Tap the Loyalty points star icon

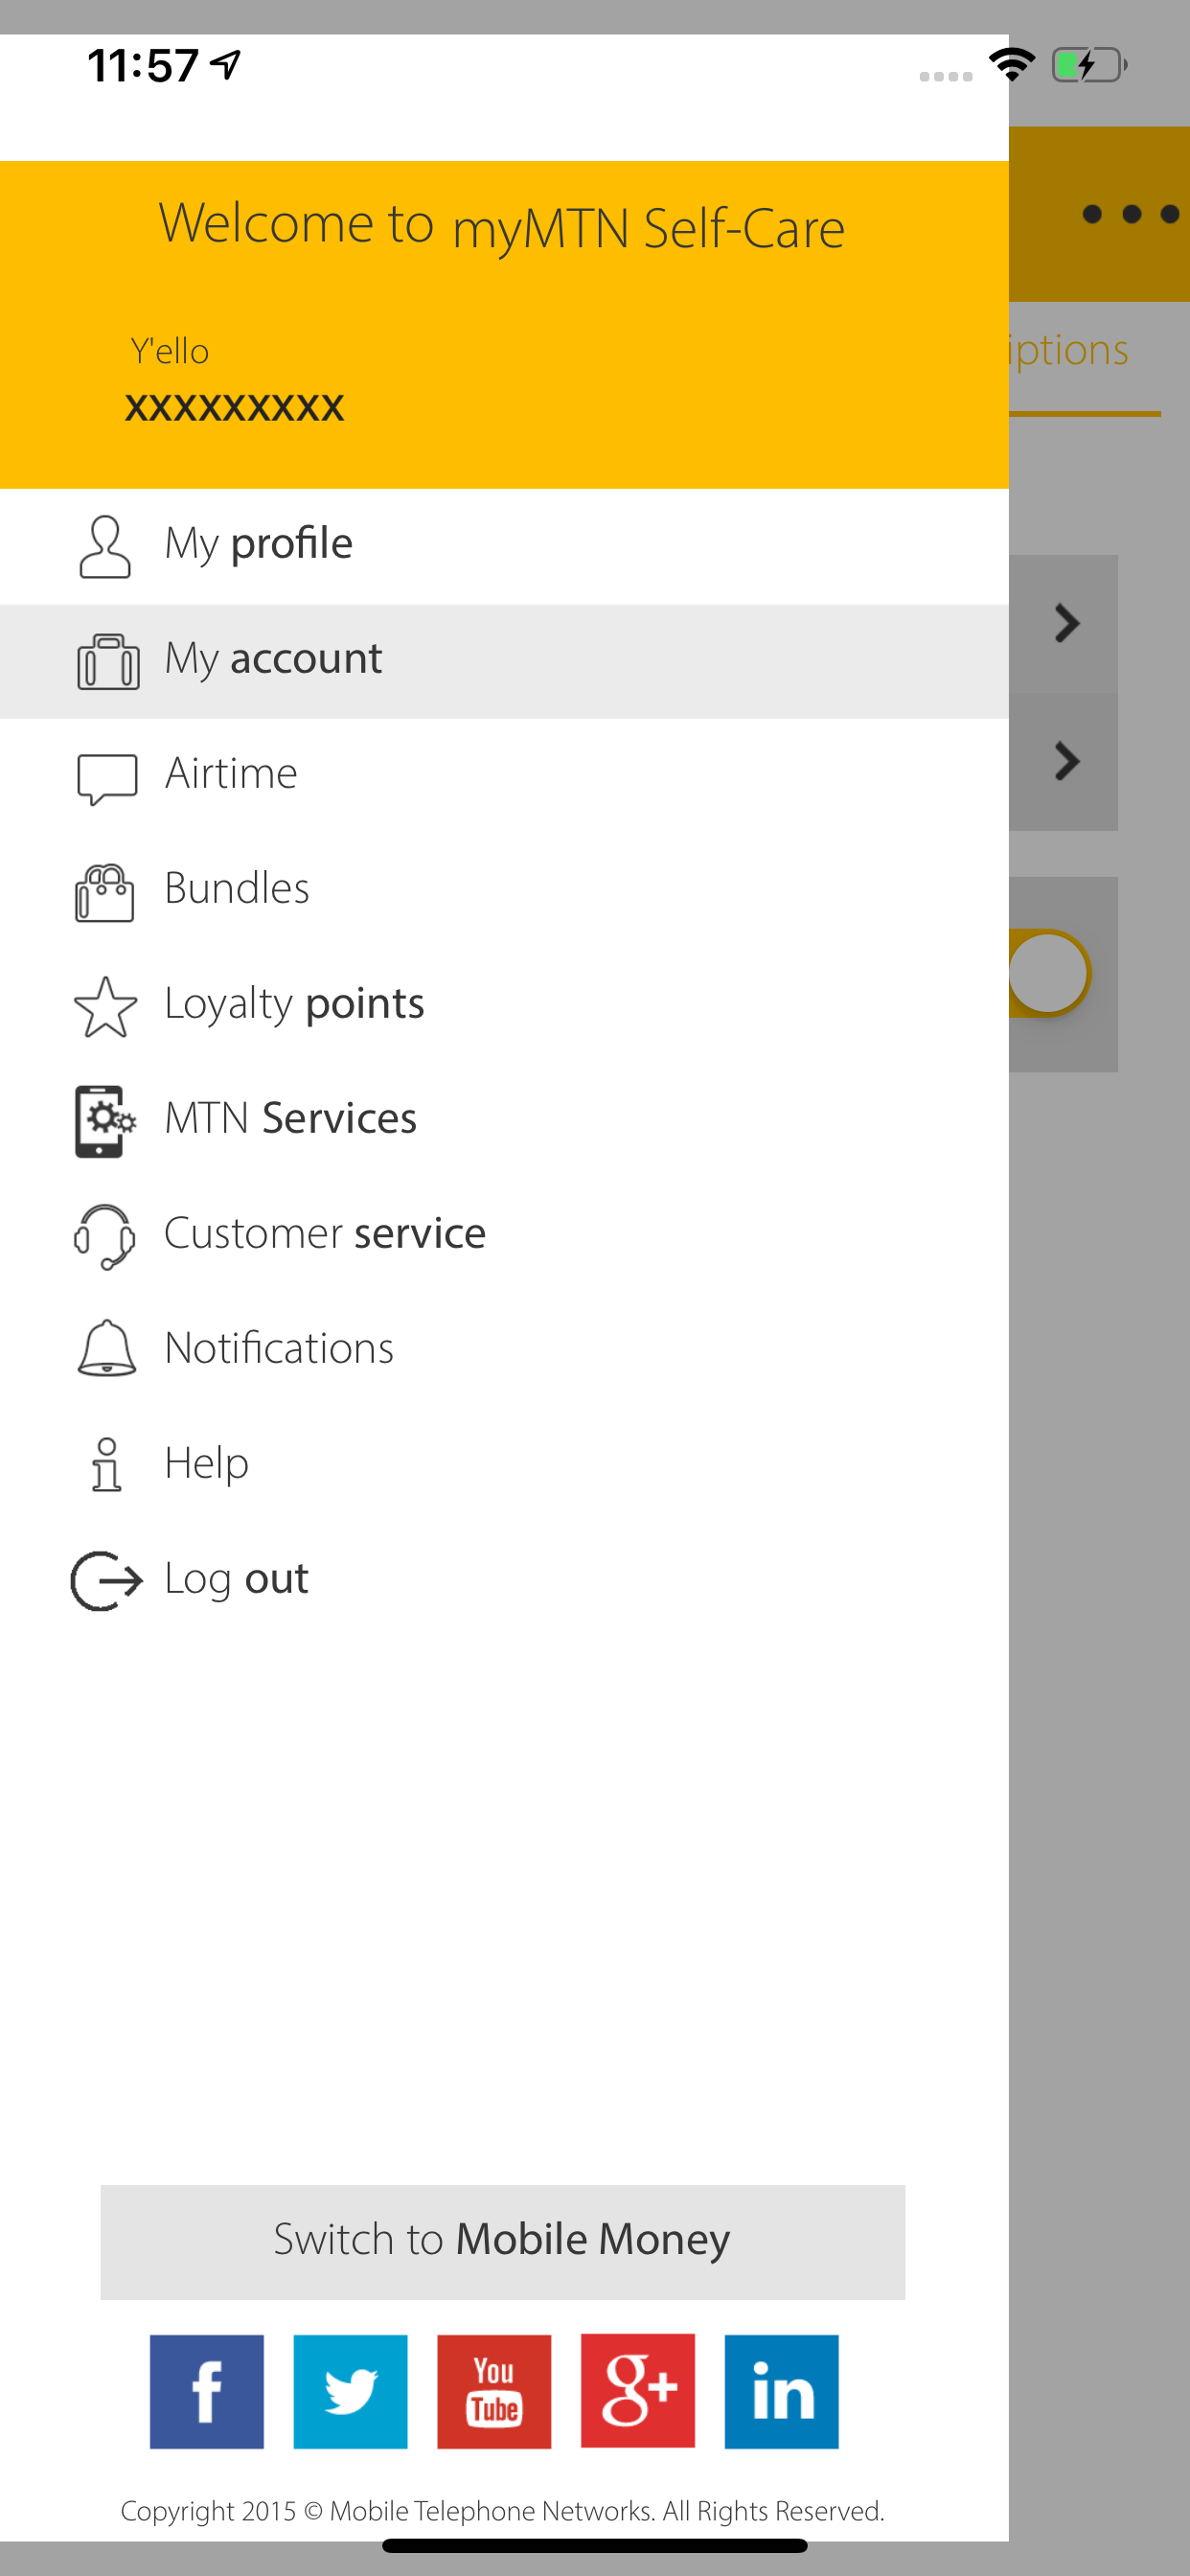tap(105, 1007)
